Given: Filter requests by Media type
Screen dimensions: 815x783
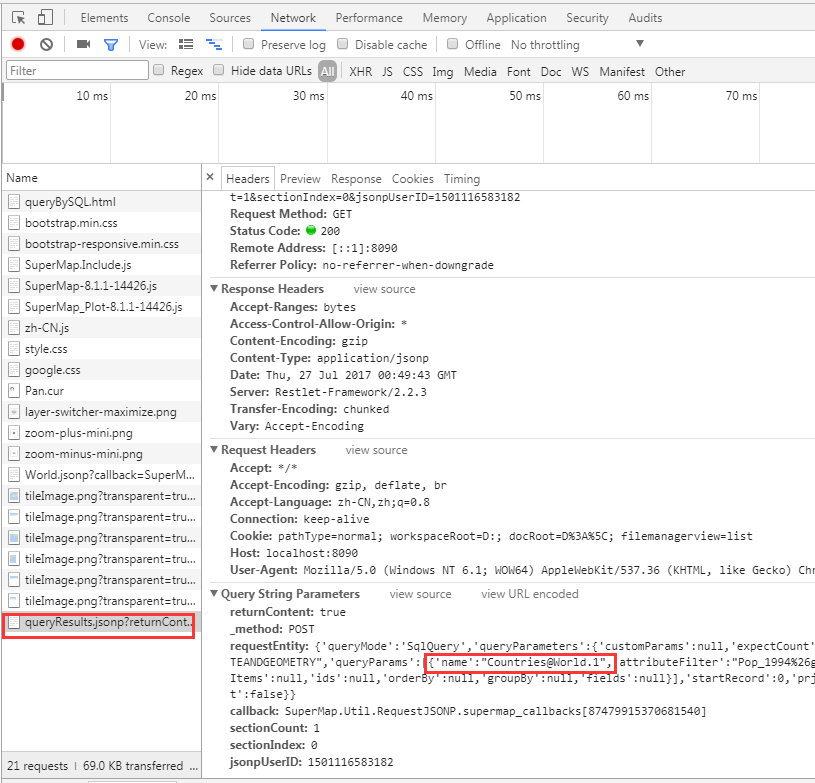Looking at the screenshot, I should click(480, 72).
